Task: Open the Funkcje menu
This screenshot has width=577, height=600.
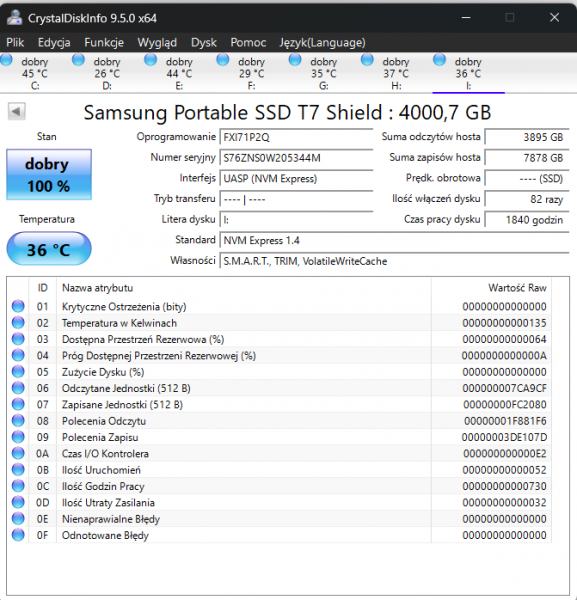Action: (104, 42)
